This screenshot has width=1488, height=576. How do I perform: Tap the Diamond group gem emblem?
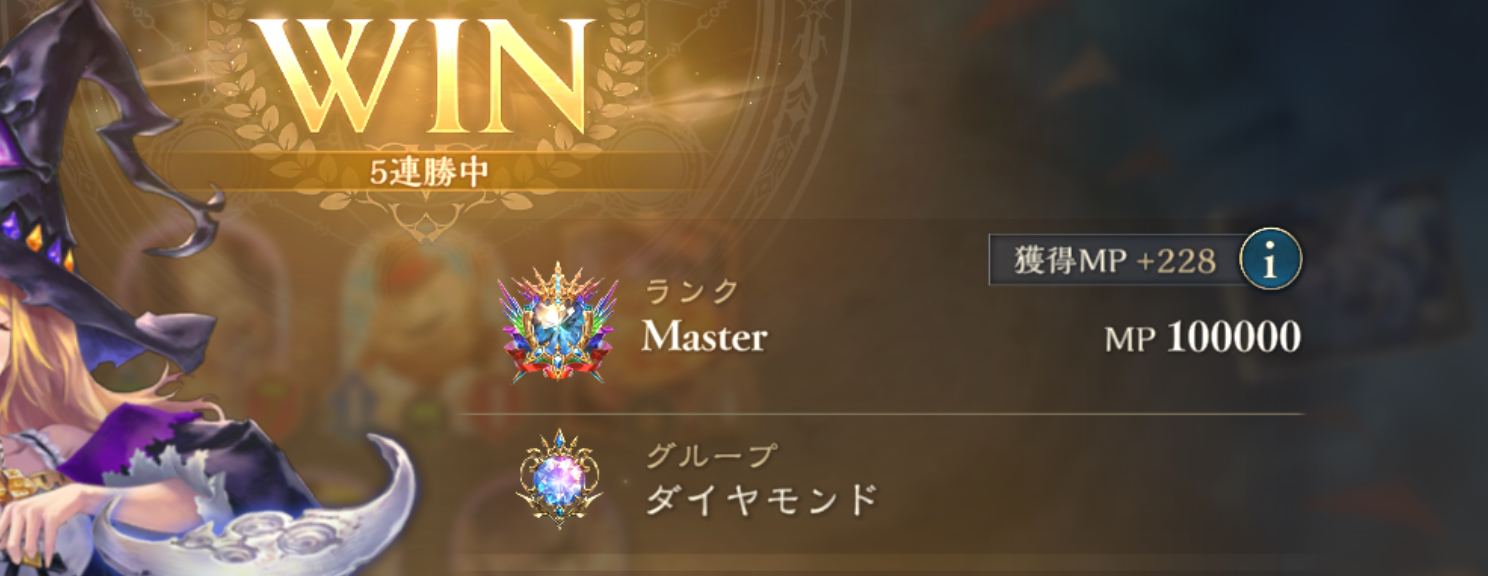click(559, 481)
